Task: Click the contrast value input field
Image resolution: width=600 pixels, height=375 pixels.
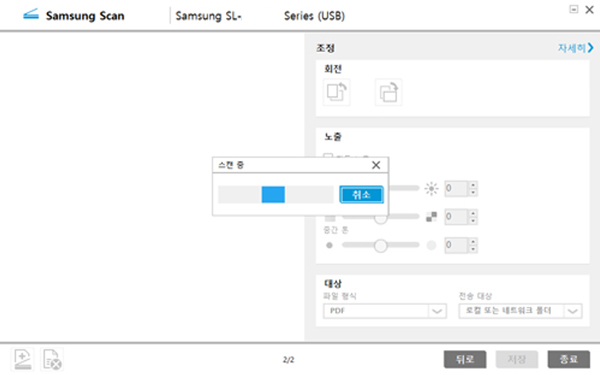Action: [x=457, y=217]
